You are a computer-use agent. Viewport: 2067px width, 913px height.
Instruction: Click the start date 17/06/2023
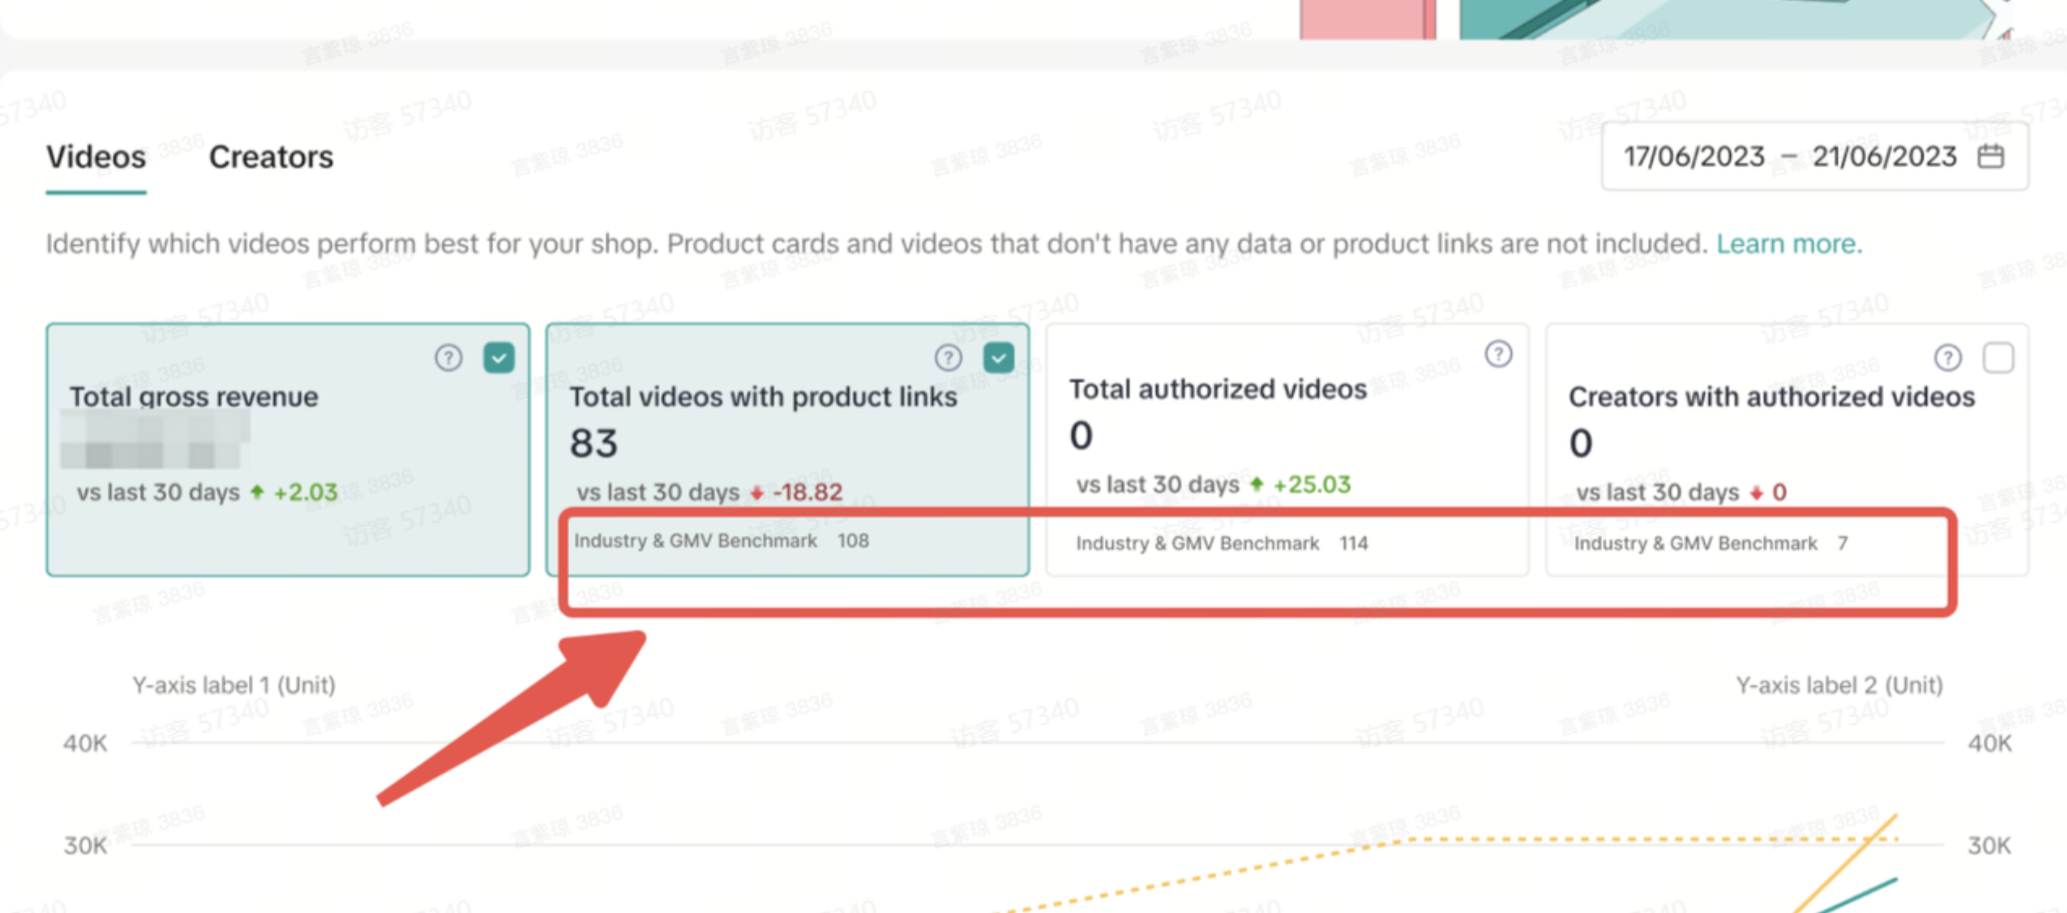click(x=1693, y=157)
